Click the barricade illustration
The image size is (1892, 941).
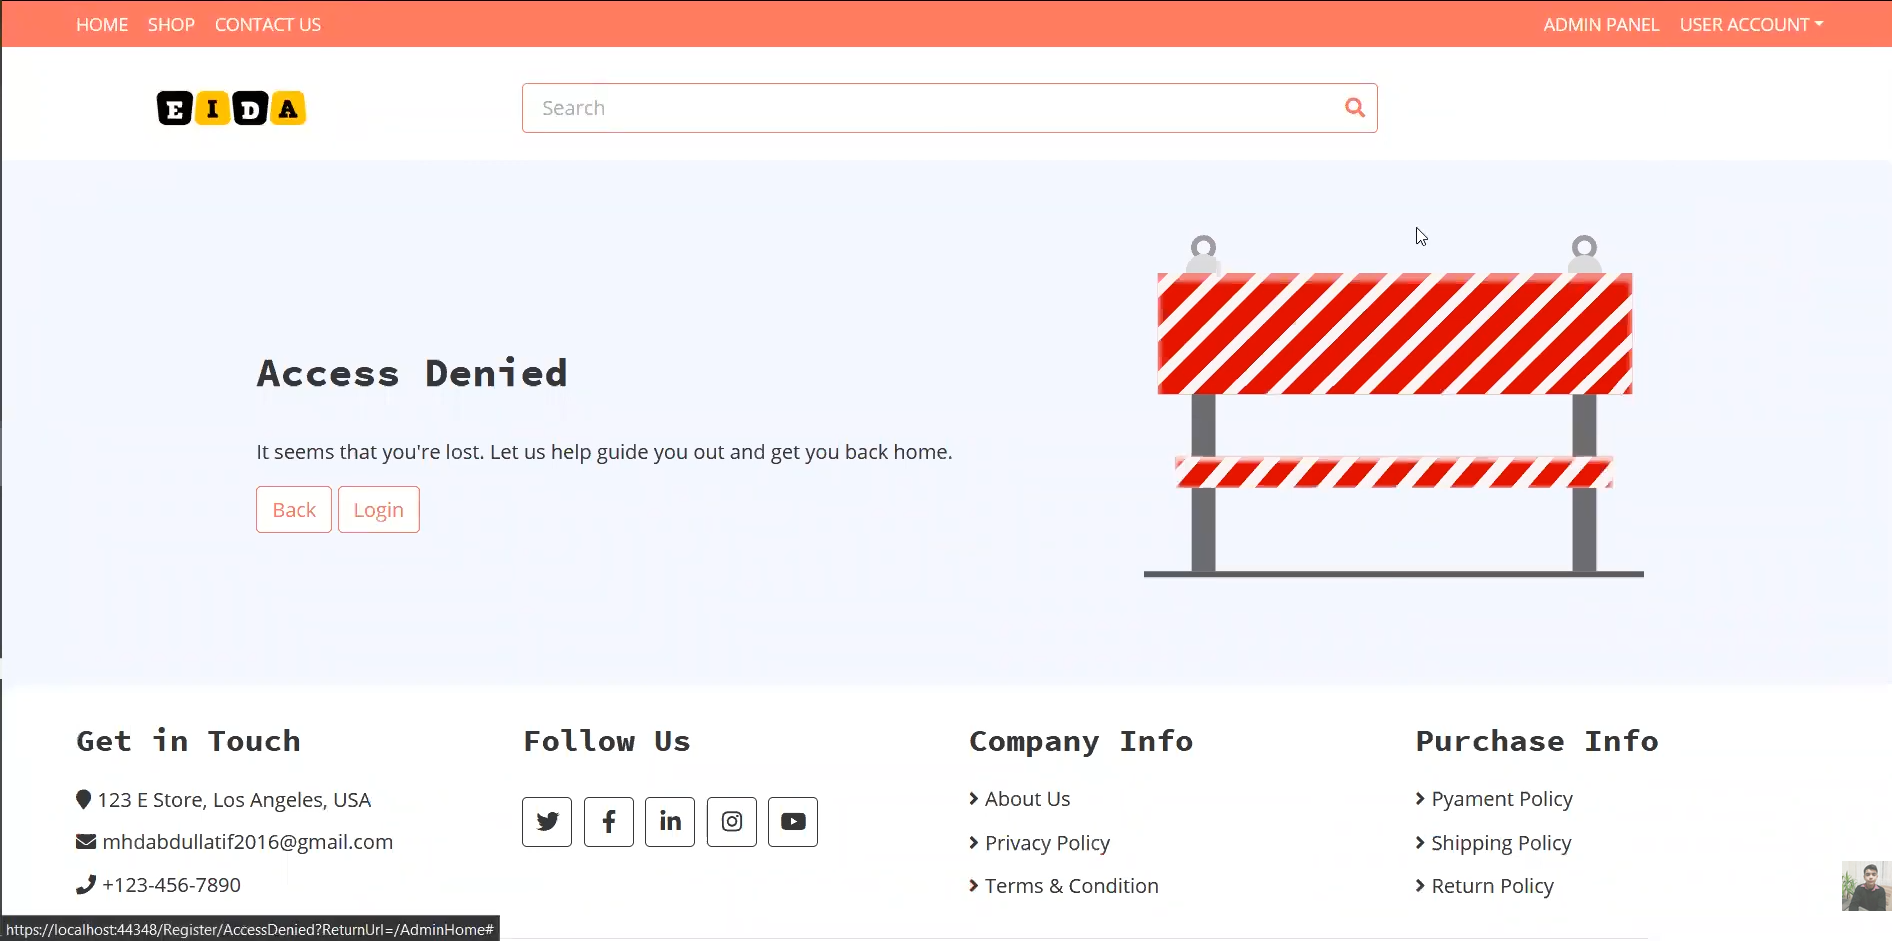click(1394, 406)
